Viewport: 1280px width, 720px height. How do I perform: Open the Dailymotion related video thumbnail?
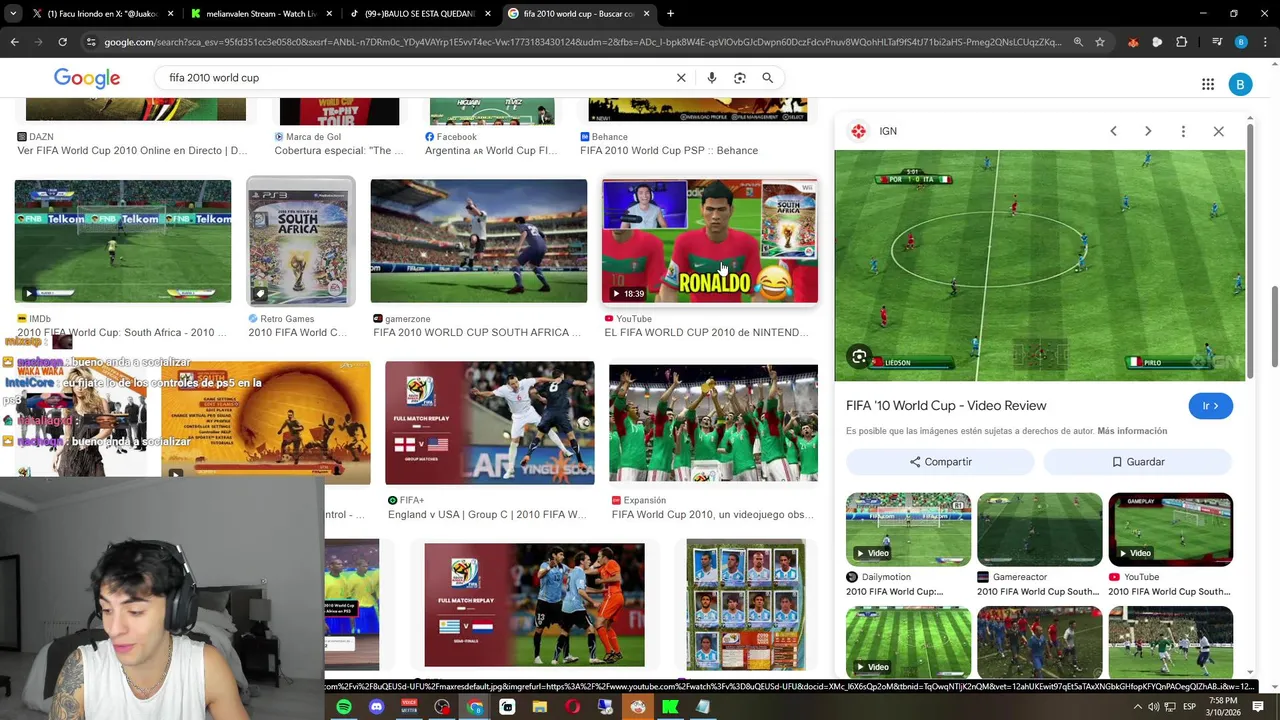click(x=908, y=529)
